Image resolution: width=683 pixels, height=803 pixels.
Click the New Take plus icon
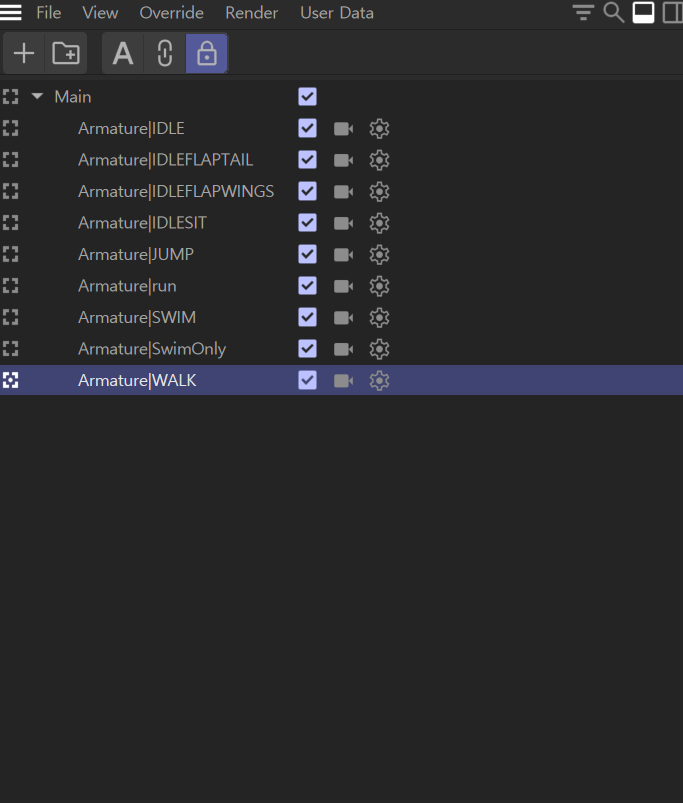(24, 54)
